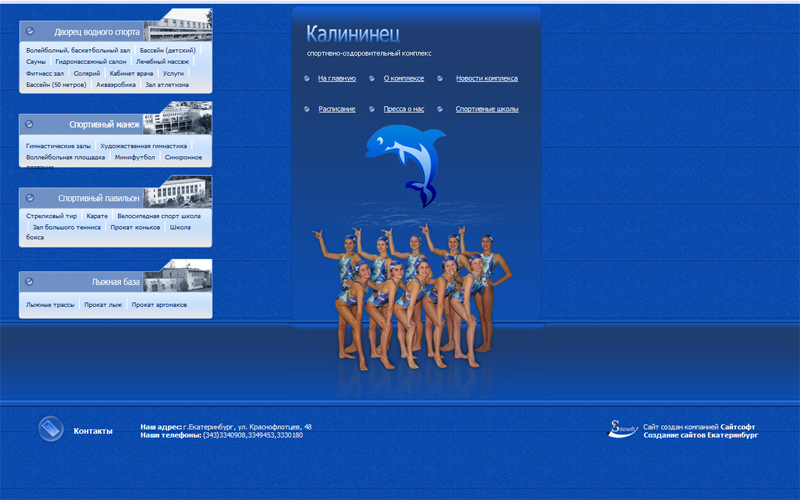This screenshot has width=800, height=500.
Task: Click the спортивно-оздоровительный комплекс subtitle
Action: tap(369, 53)
